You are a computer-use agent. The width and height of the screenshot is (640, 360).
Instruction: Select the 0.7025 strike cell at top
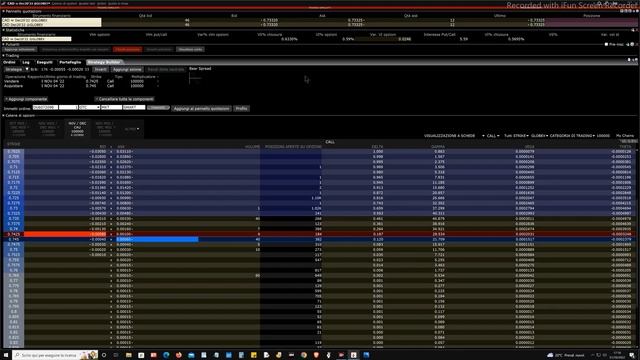(14, 151)
